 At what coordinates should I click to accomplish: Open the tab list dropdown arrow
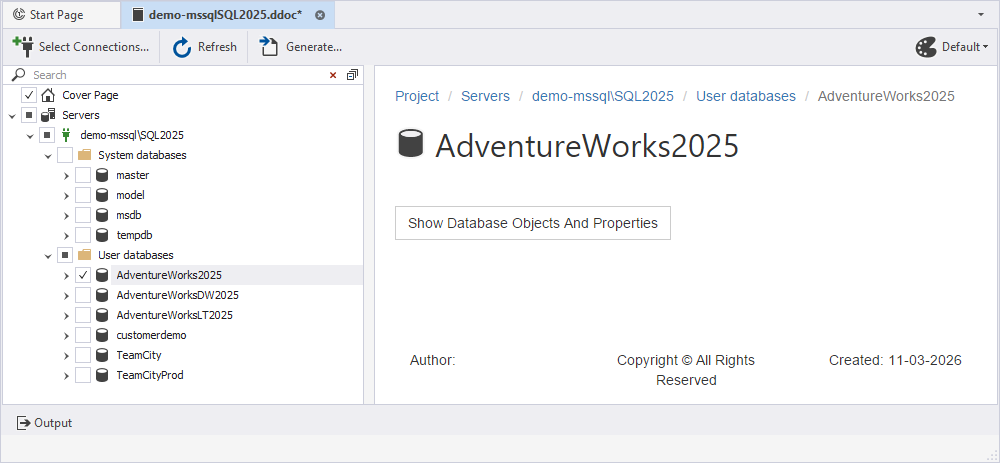coord(981,14)
